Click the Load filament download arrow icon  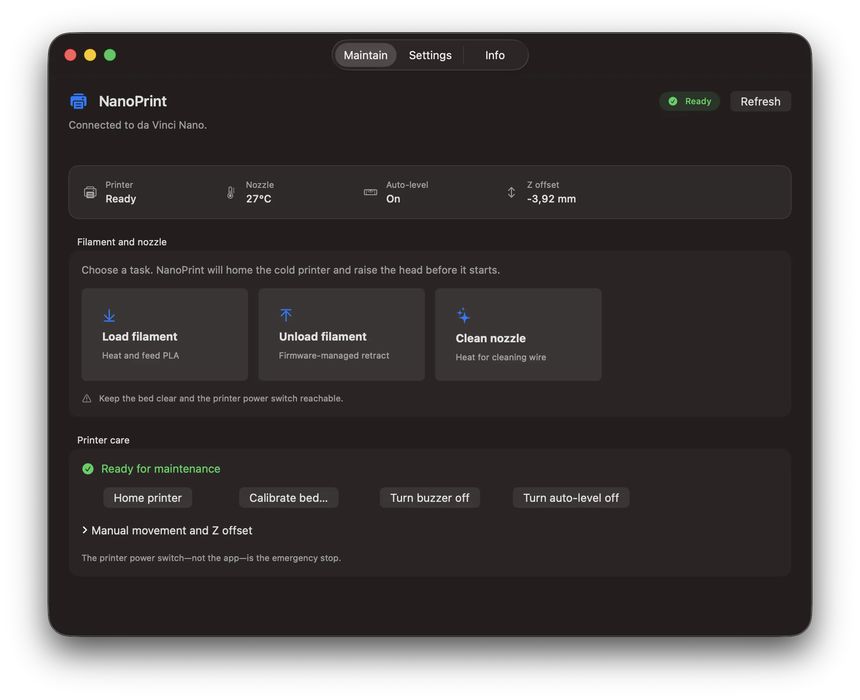click(109, 315)
